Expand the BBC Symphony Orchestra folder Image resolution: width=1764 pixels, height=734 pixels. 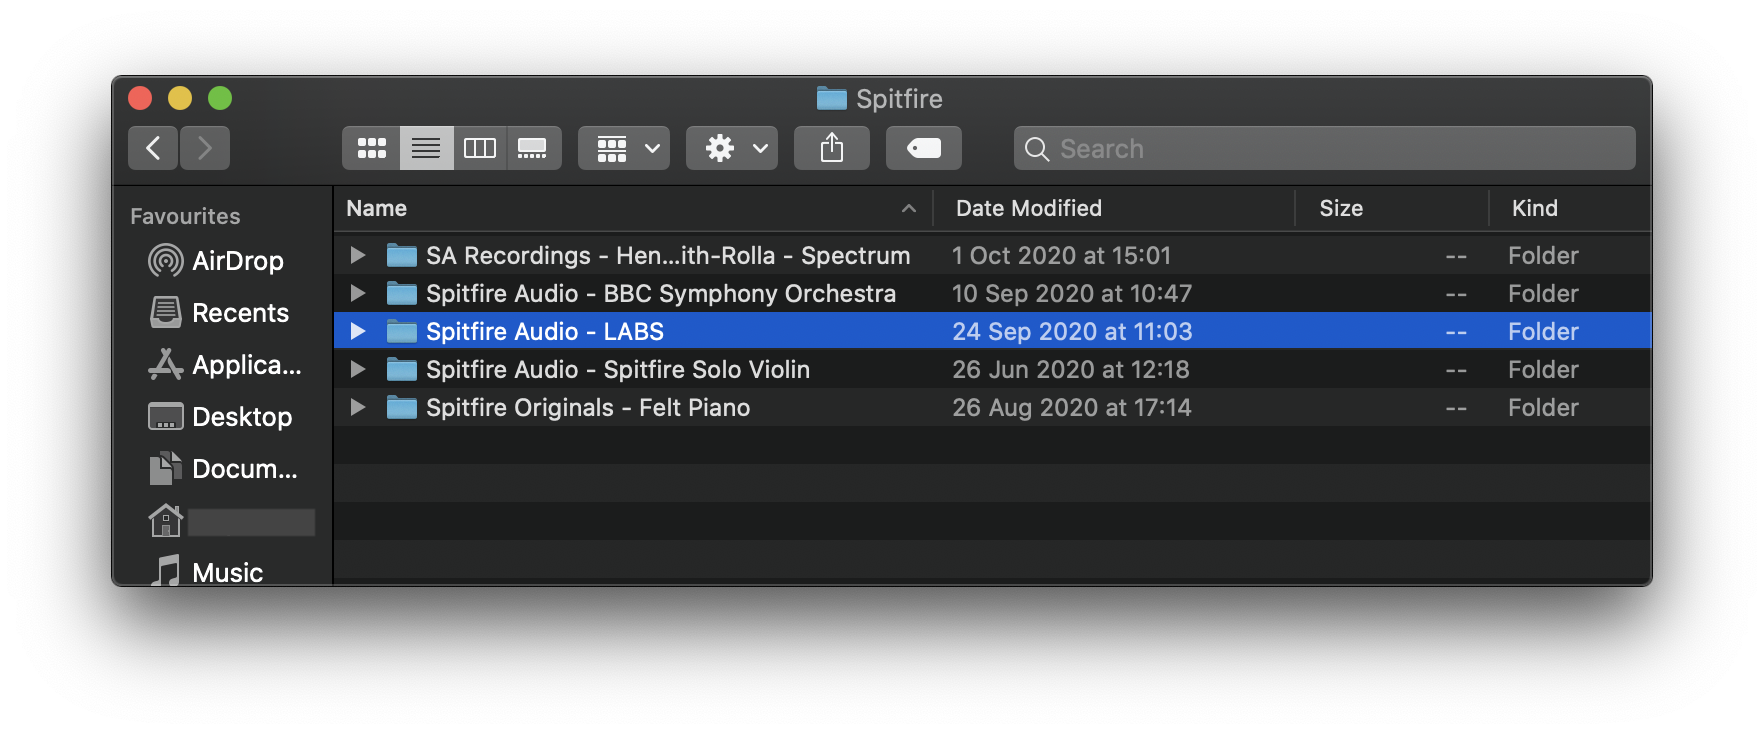(358, 293)
